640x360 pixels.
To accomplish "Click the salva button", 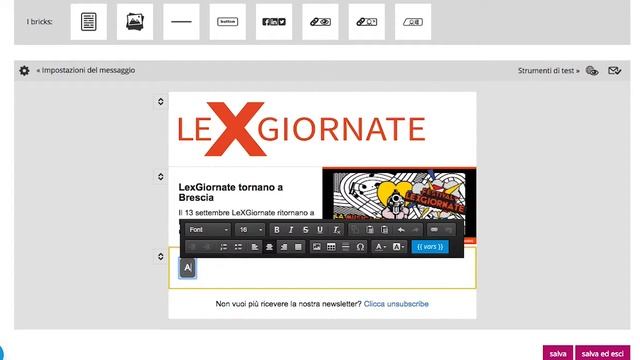I will tap(558, 353).
